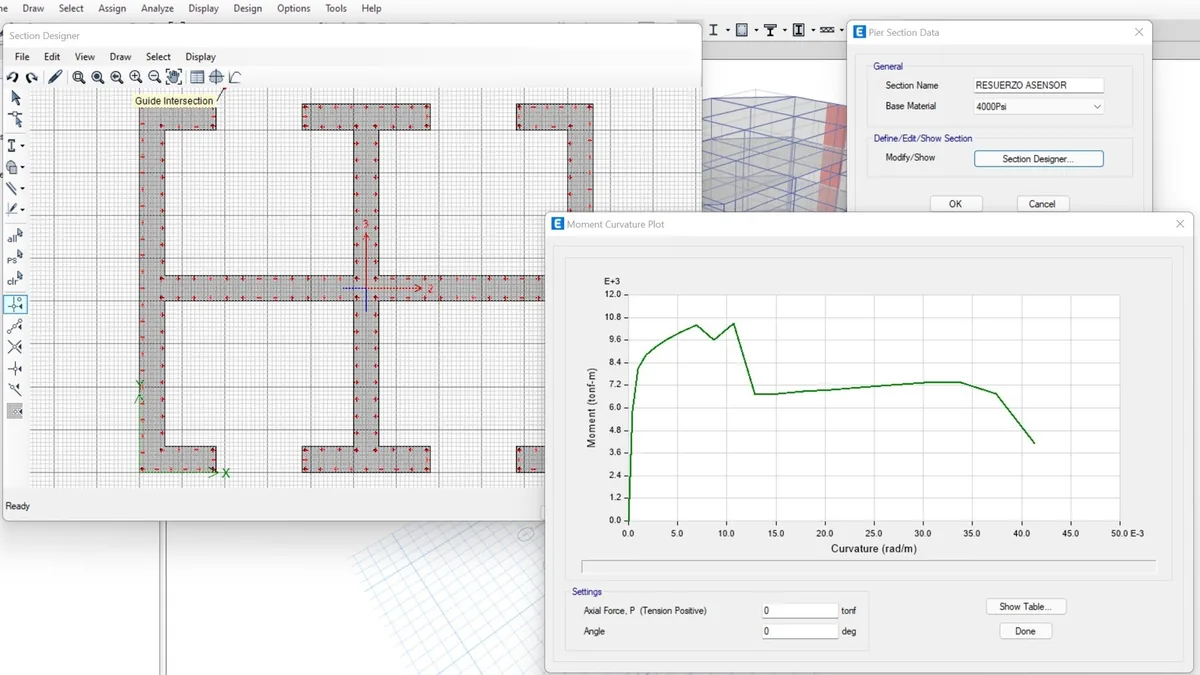Open the Analyze menu in the main window

157,8
